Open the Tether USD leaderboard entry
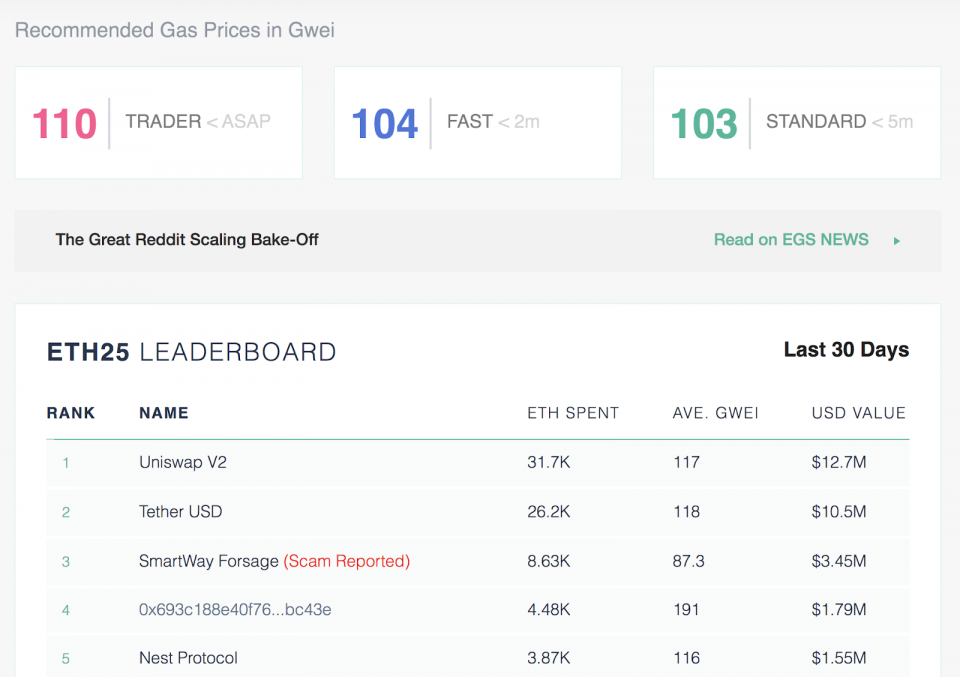960x677 pixels. coord(180,512)
